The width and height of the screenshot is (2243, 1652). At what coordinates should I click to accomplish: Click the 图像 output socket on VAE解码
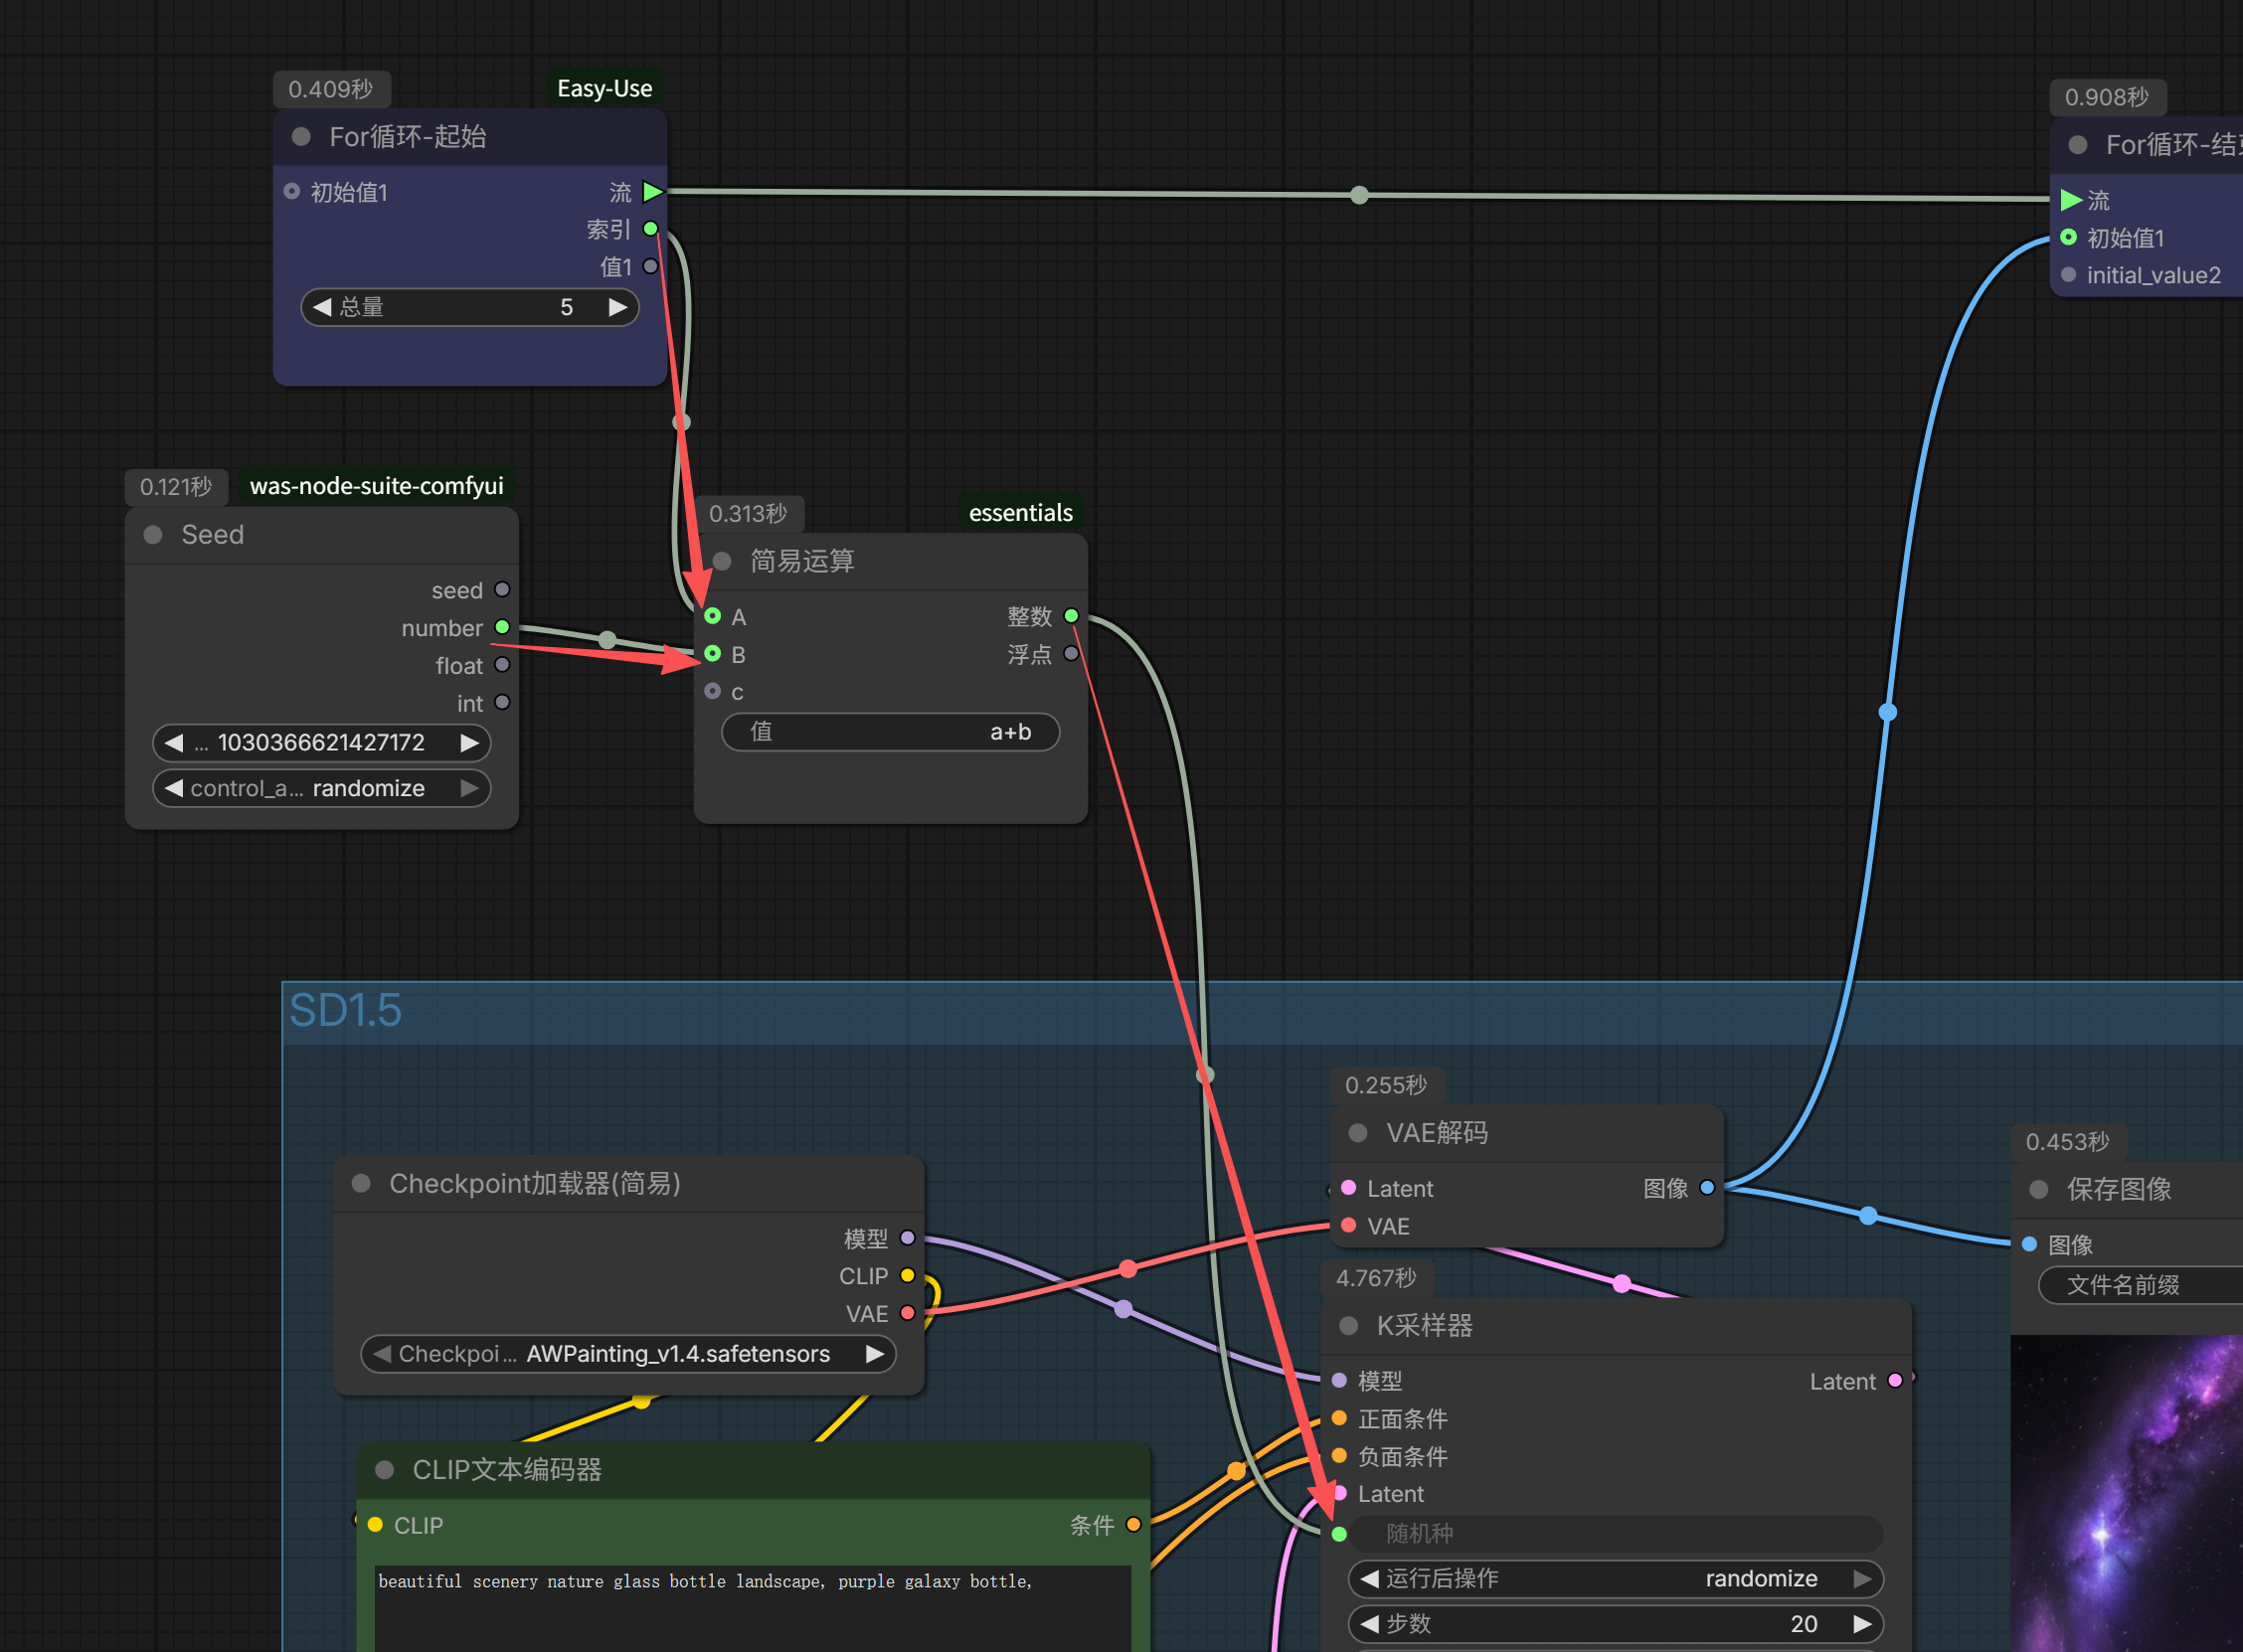pyautogui.click(x=1707, y=1188)
